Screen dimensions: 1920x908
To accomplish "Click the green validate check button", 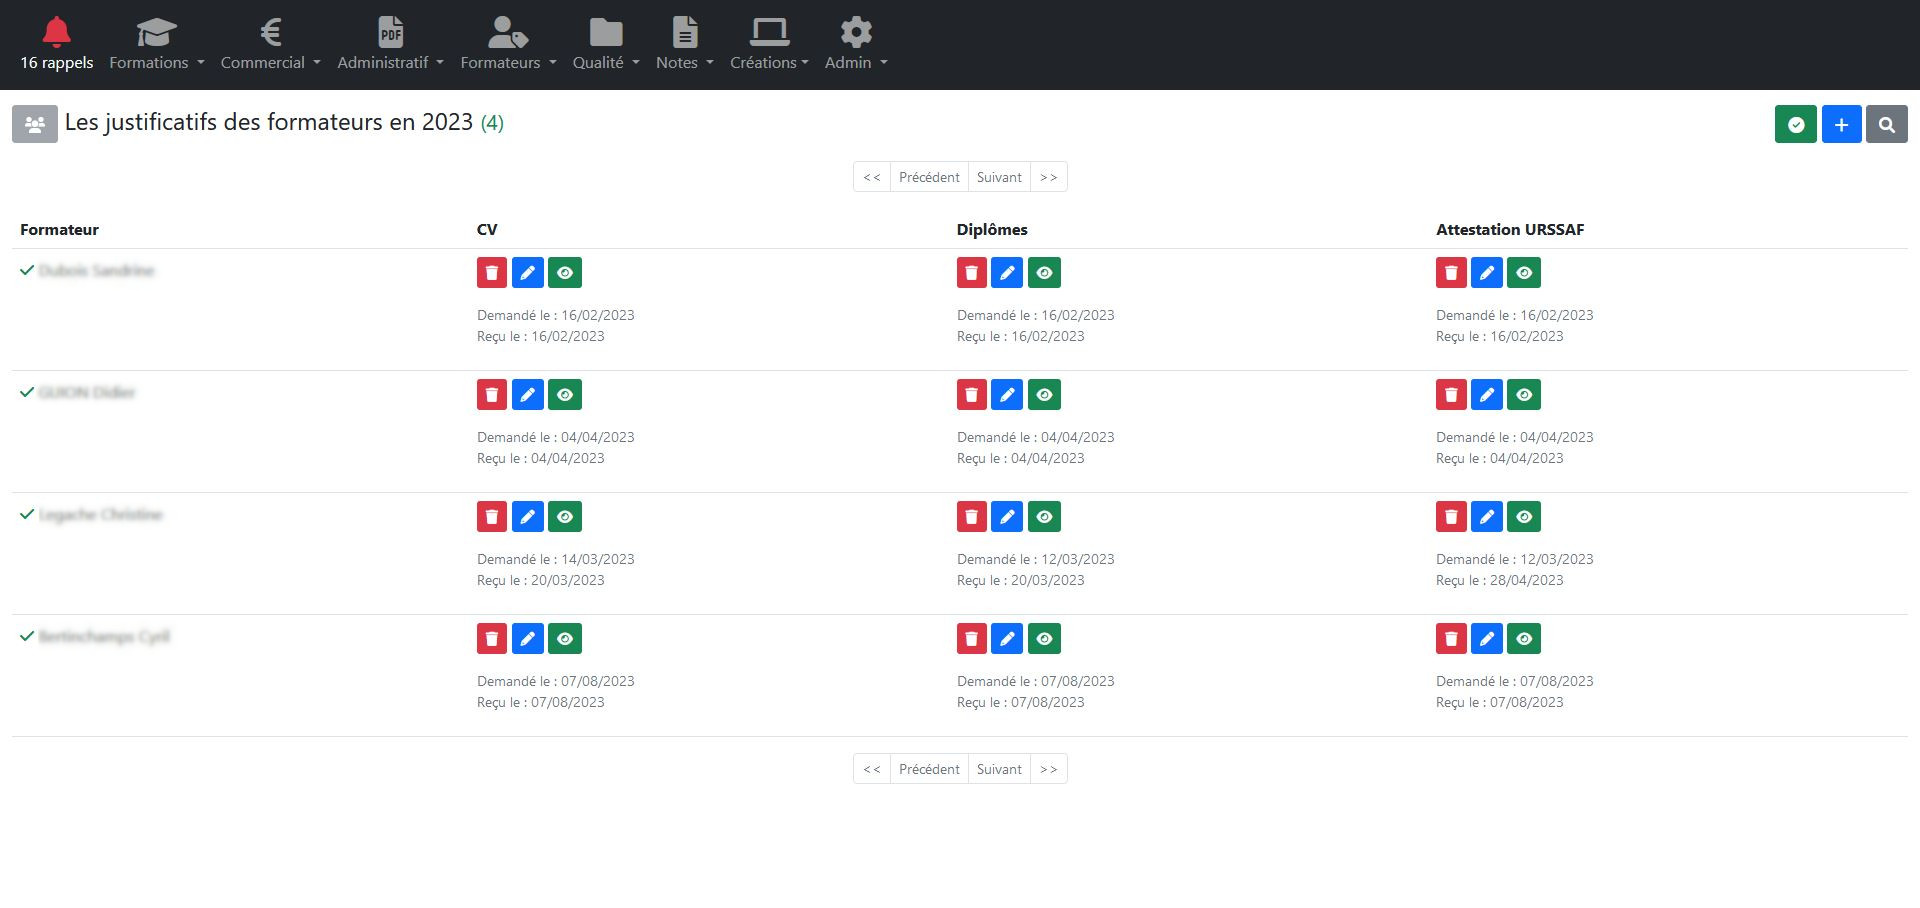I will [1796, 125].
